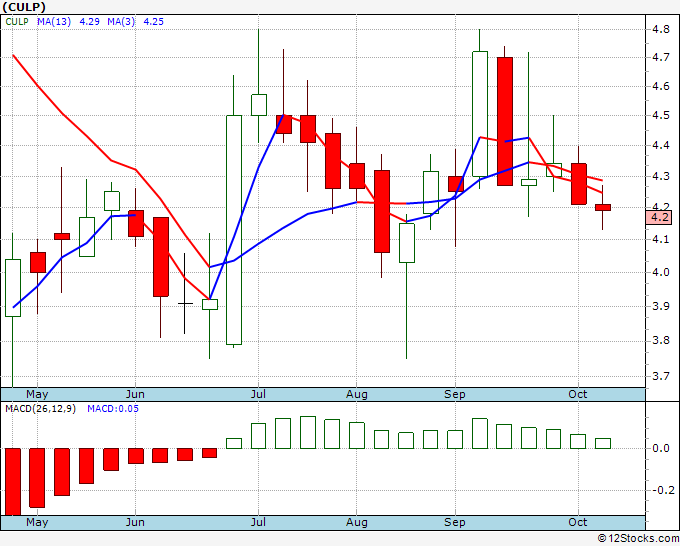Image resolution: width=680 pixels, height=546 pixels.
Task: Click the Jun label on MACD axis
Action: point(135,522)
